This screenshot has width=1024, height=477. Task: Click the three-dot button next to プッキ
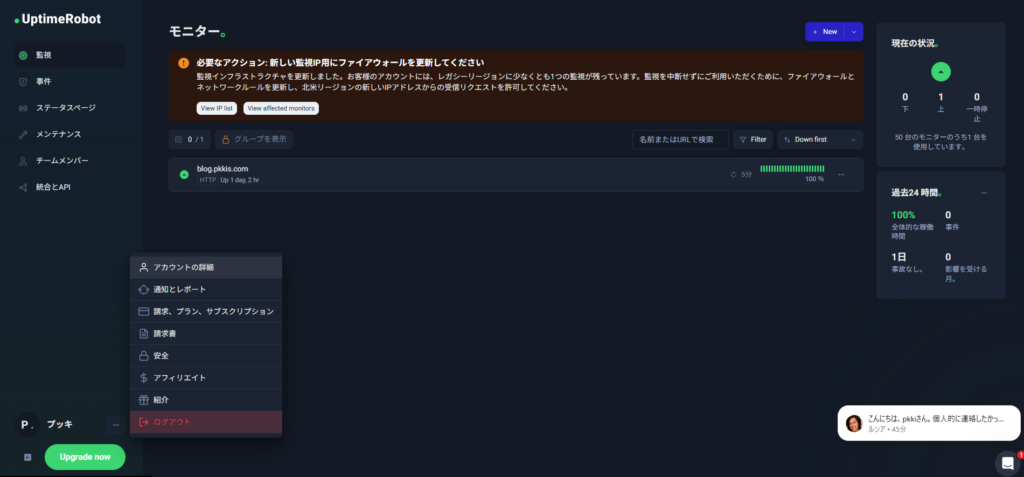pos(116,425)
